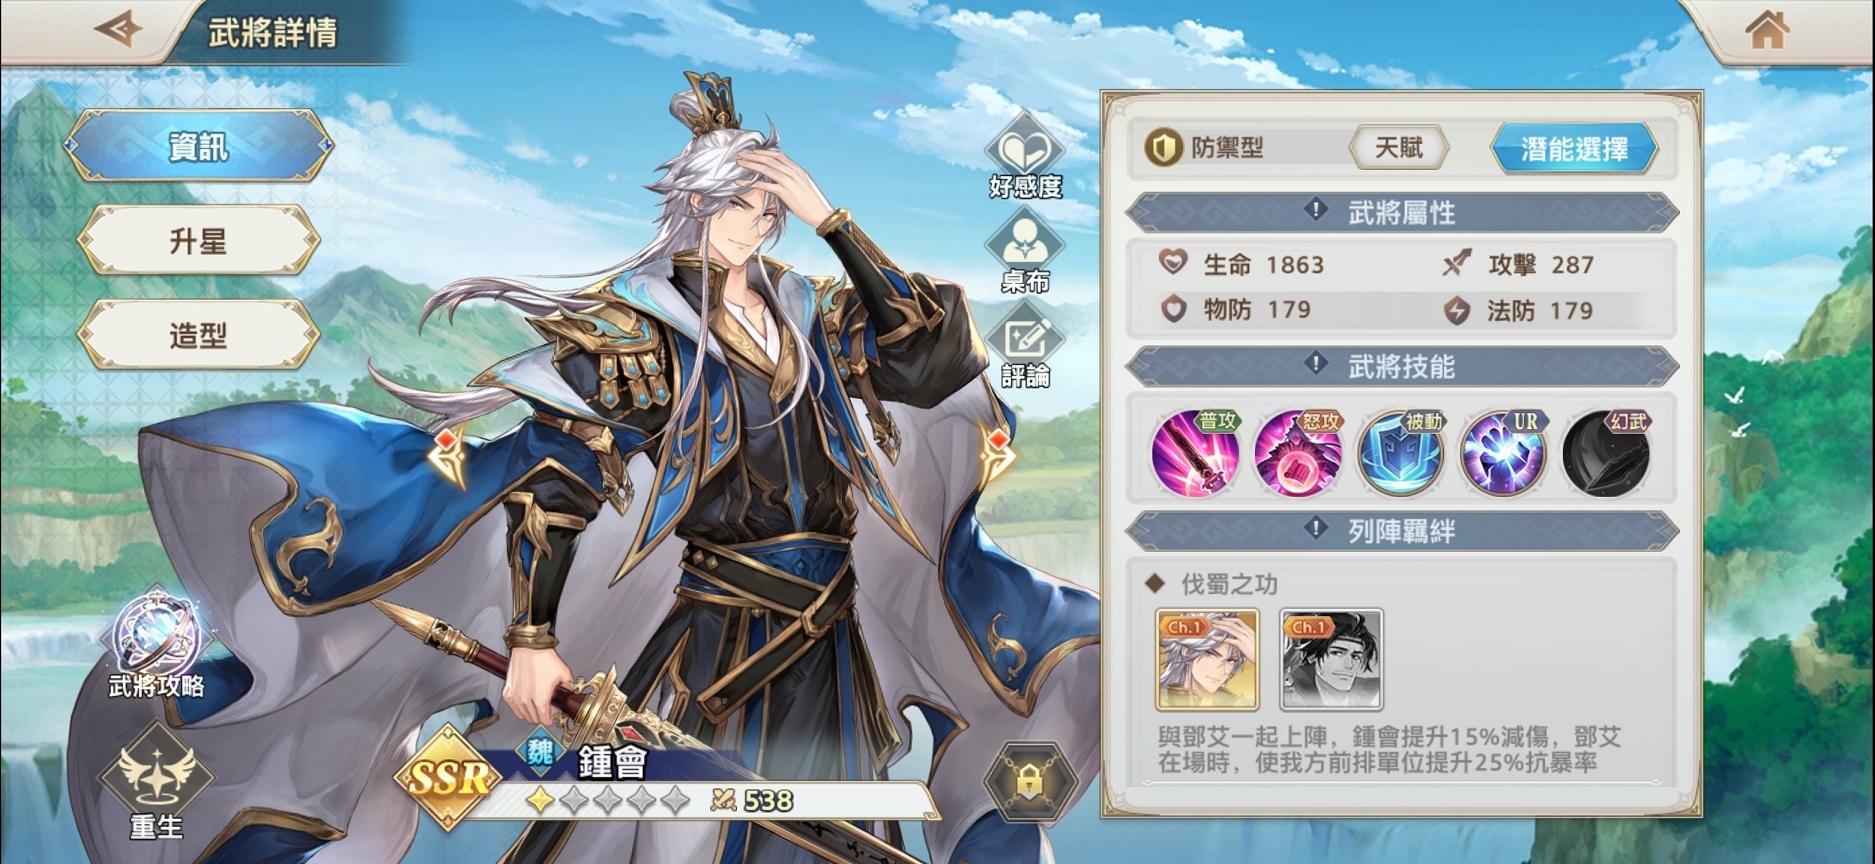The width and height of the screenshot is (1875, 864).
Task: View the 普攻 skill icon
Action: 1196,453
